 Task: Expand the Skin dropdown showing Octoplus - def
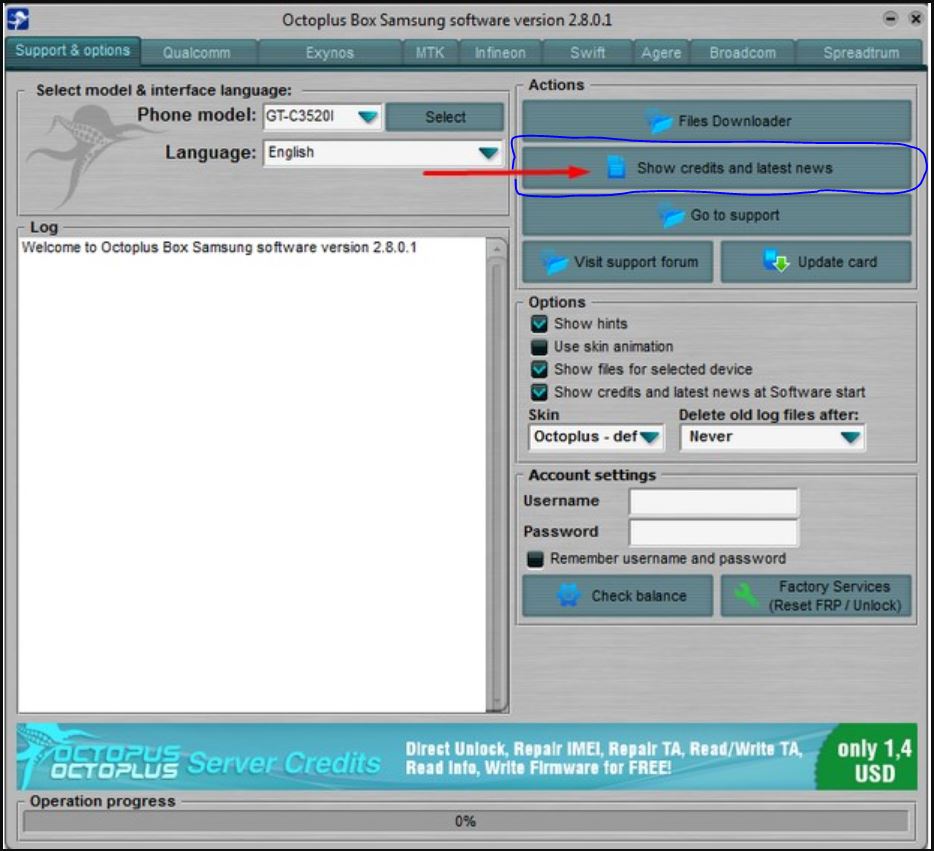click(596, 437)
